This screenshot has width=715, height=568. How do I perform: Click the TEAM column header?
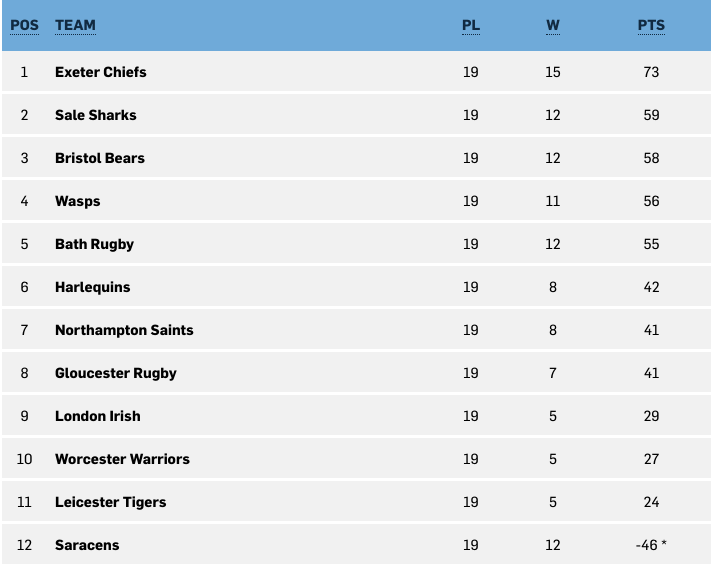point(75,25)
